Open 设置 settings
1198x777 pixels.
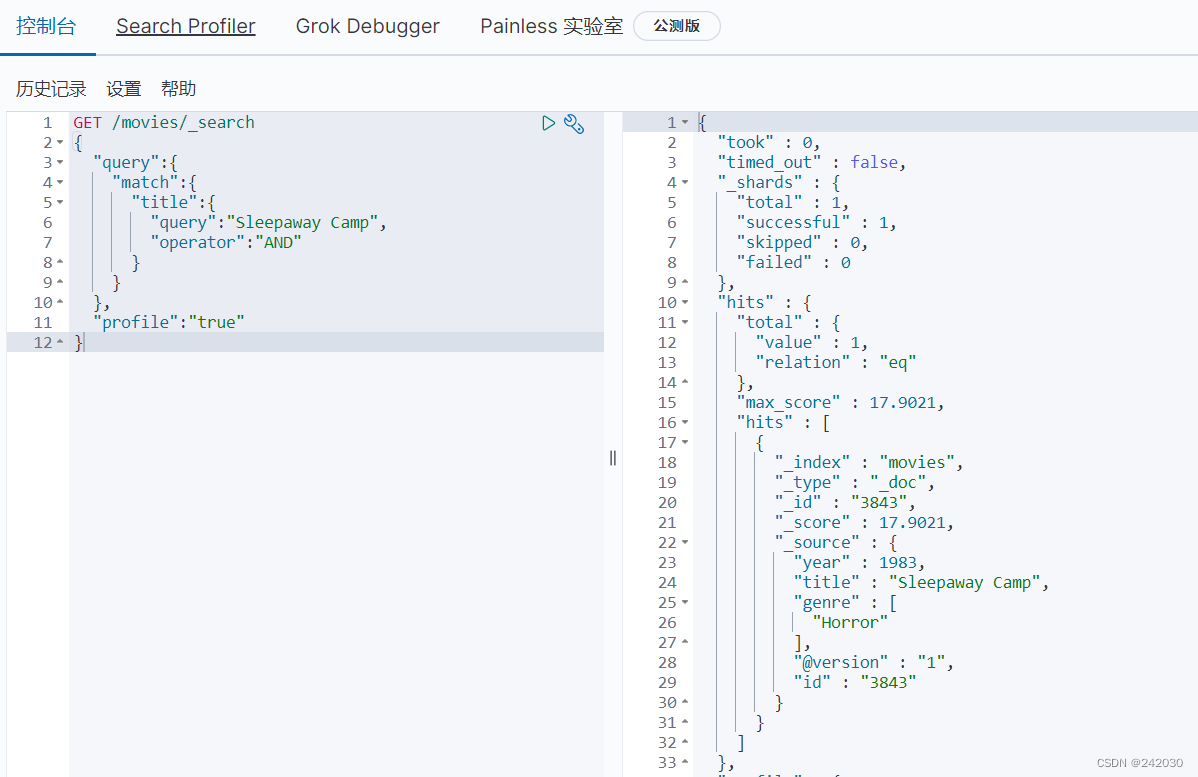[124, 89]
